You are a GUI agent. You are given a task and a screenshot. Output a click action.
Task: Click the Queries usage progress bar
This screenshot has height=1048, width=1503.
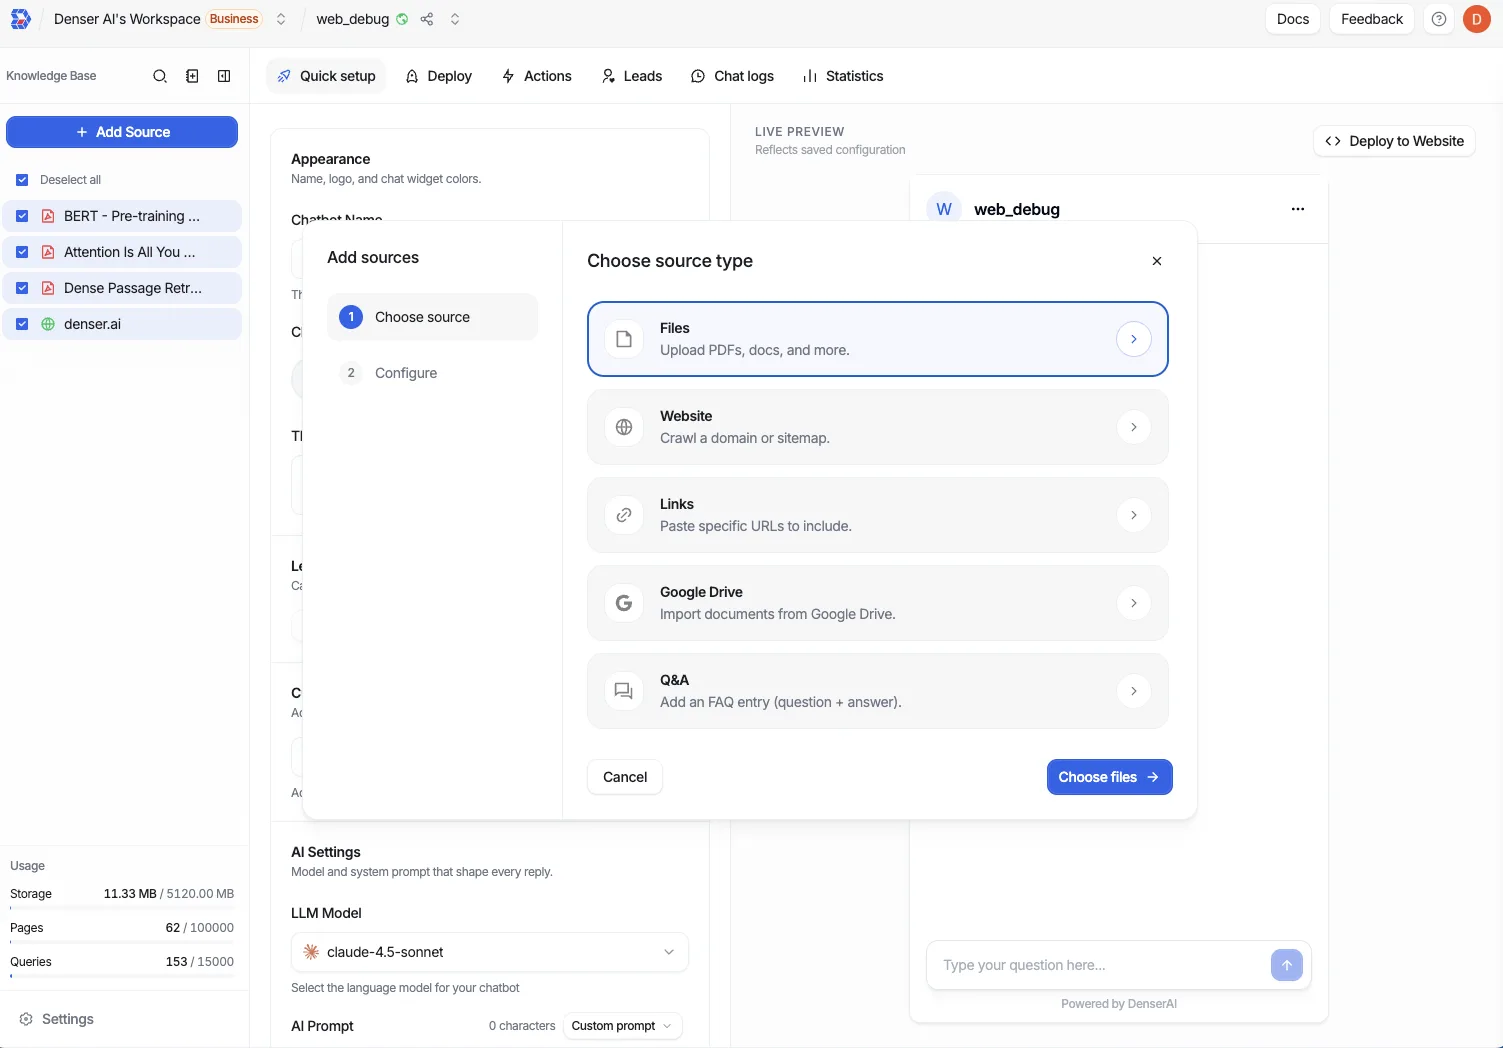tap(122, 977)
